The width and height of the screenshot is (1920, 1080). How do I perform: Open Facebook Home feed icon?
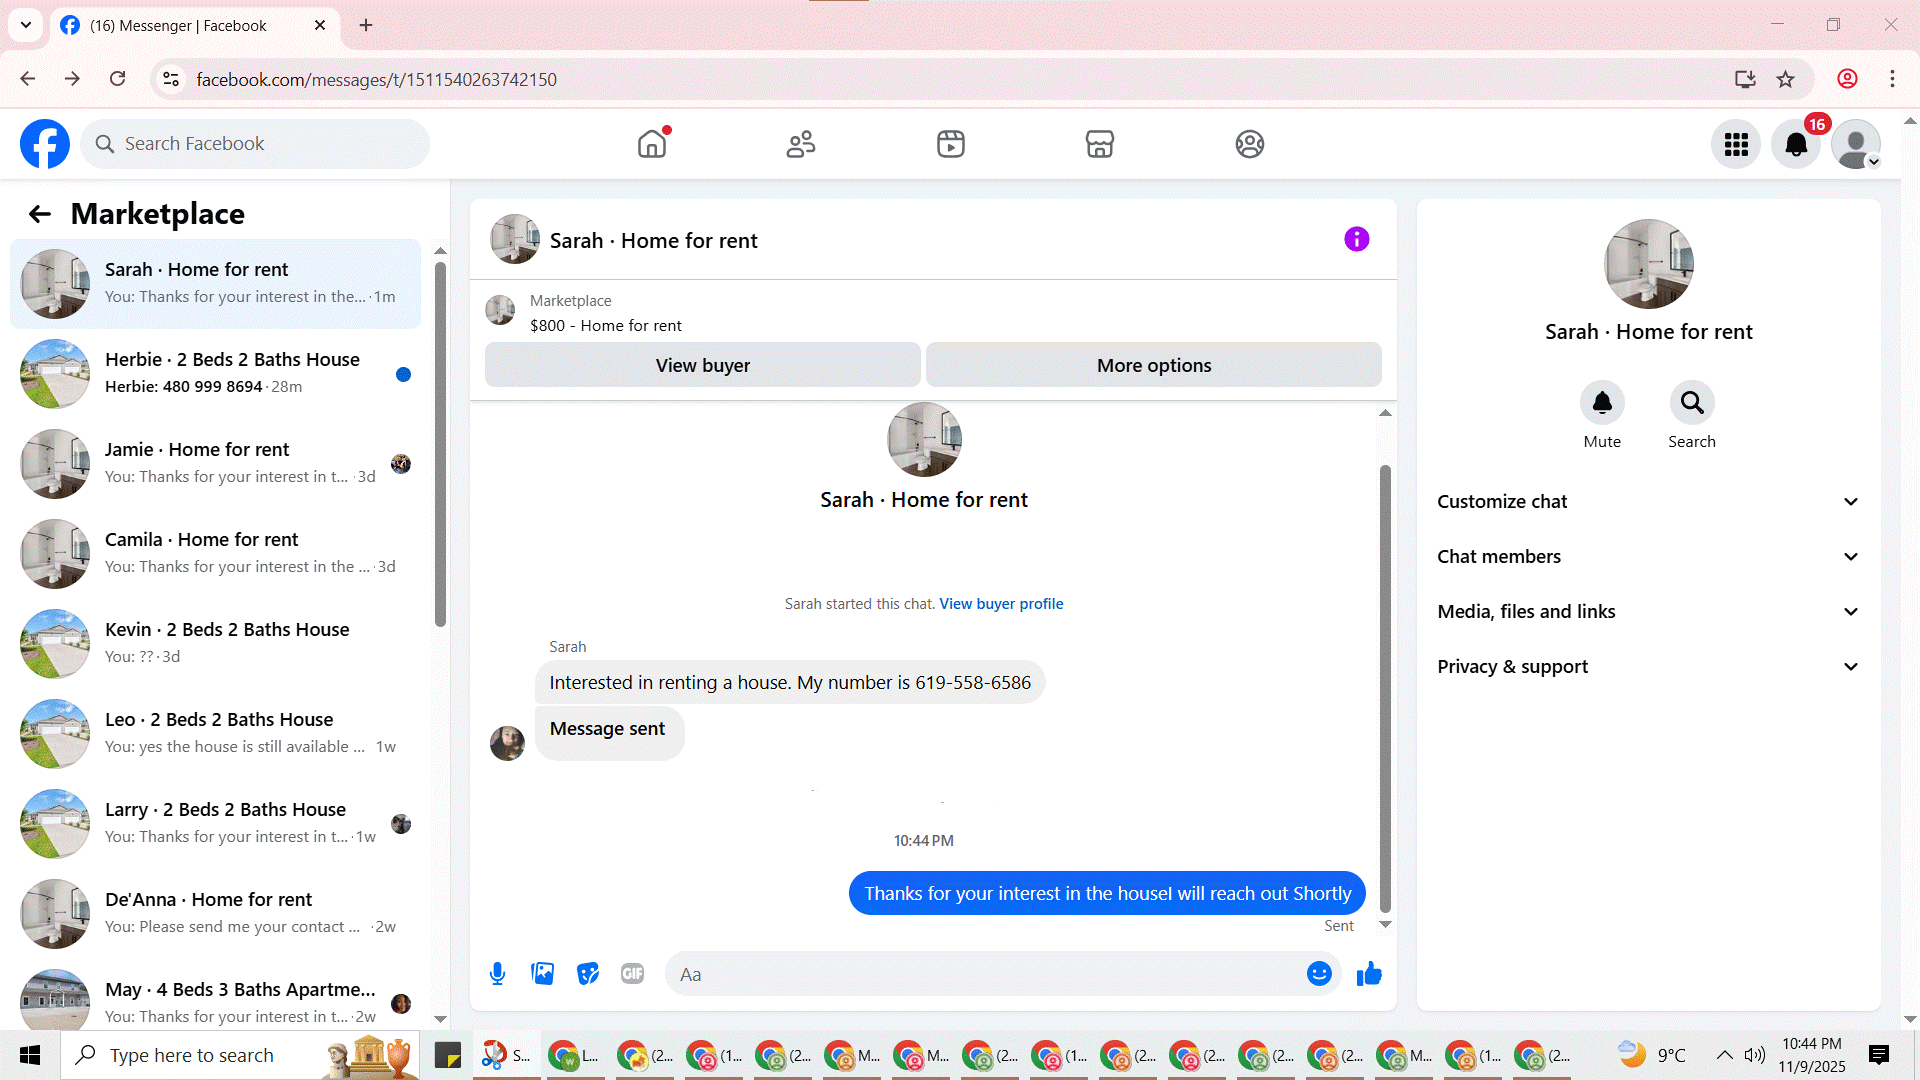tap(652, 144)
